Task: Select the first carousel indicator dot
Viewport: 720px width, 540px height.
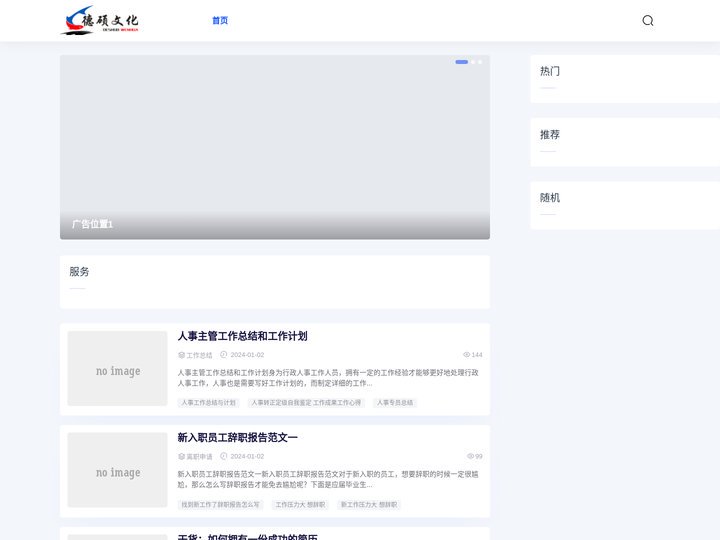Action: point(461,62)
